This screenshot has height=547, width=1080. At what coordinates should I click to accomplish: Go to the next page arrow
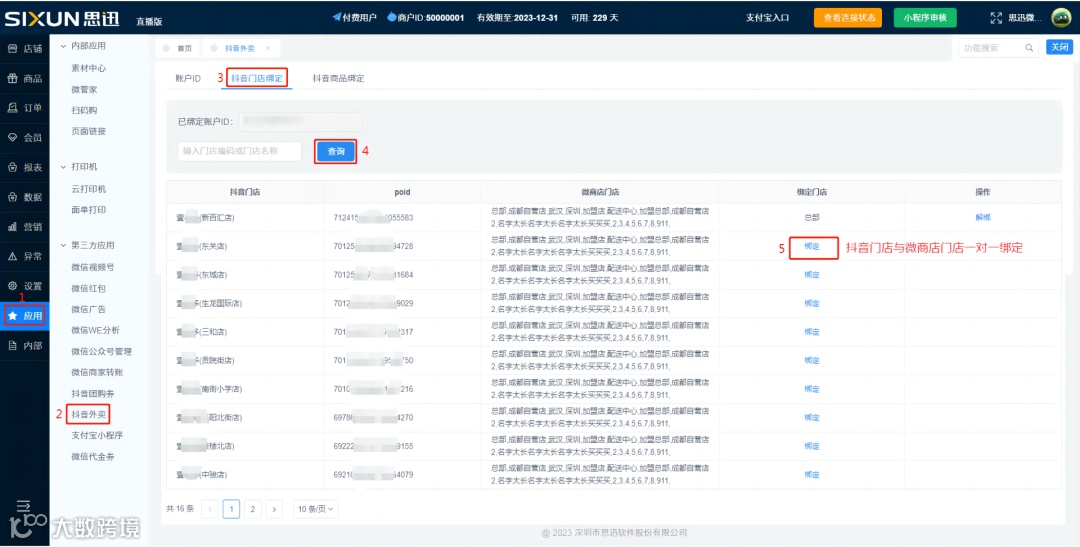click(x=274, y=509)
